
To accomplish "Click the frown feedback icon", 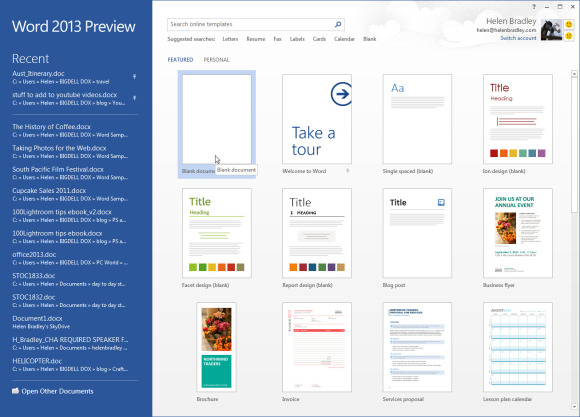I will (569, 36).
